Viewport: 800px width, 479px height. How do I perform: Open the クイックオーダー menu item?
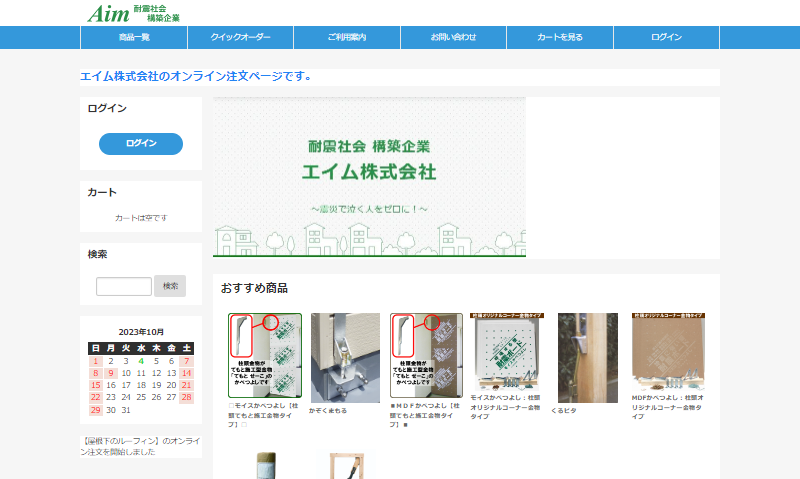[x=241, y=37]
